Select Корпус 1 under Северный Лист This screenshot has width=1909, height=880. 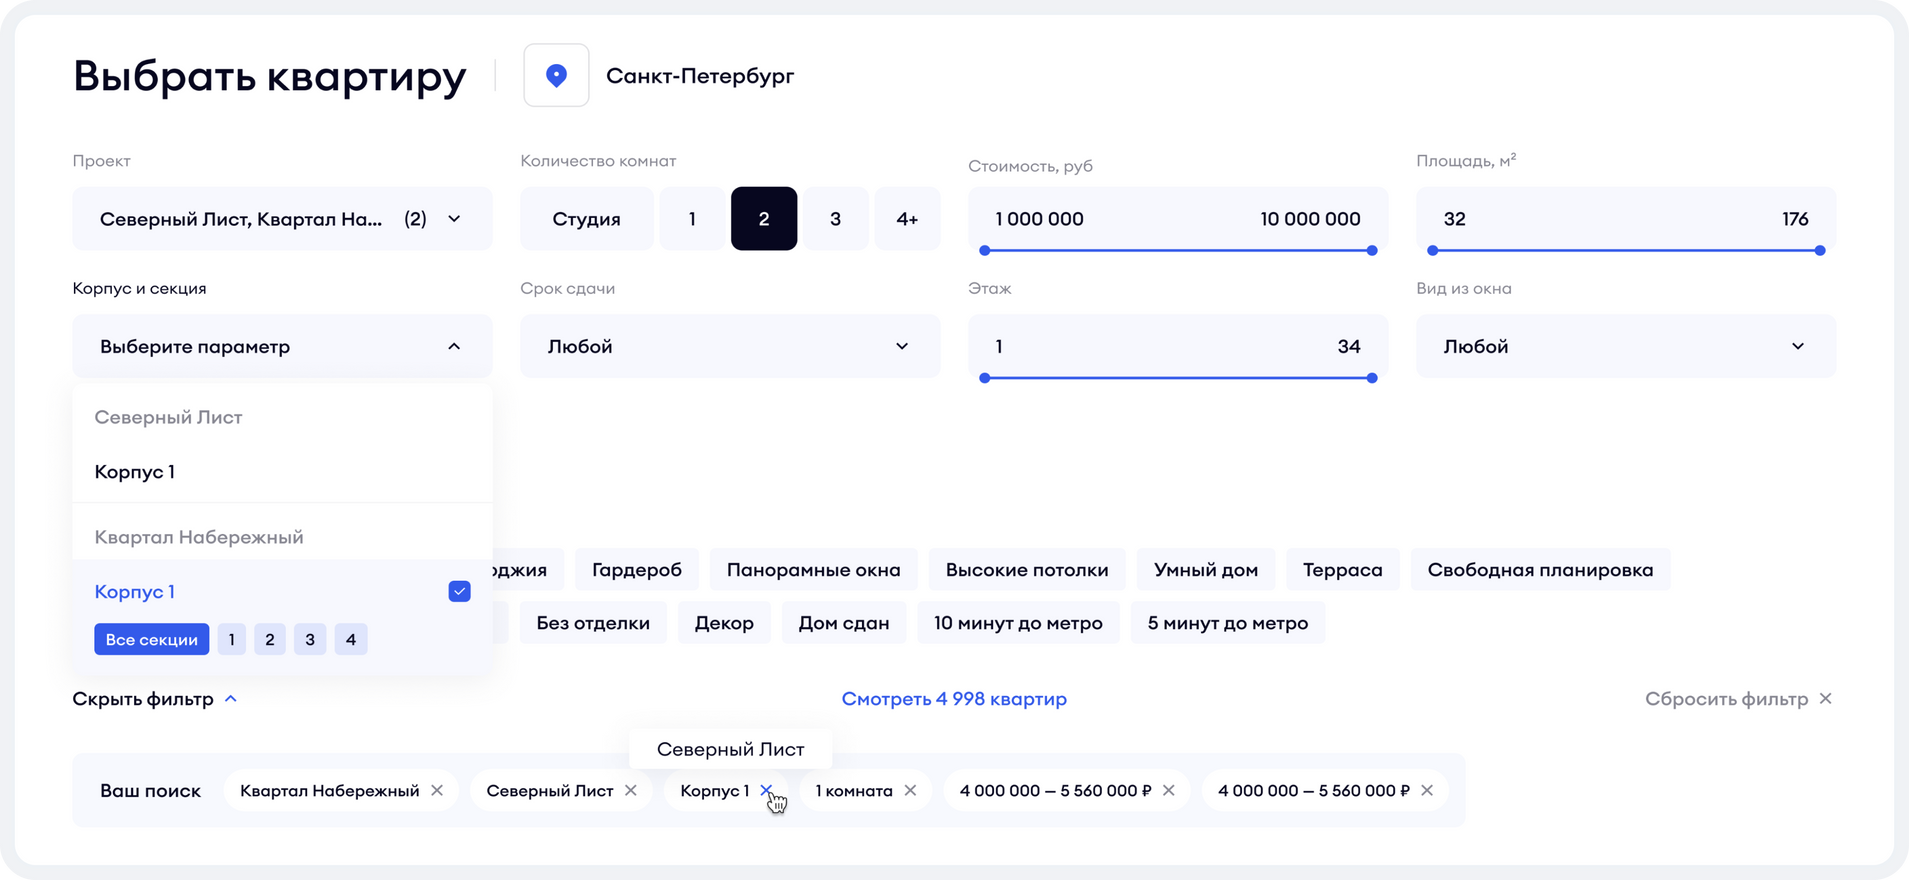[135, 472]
